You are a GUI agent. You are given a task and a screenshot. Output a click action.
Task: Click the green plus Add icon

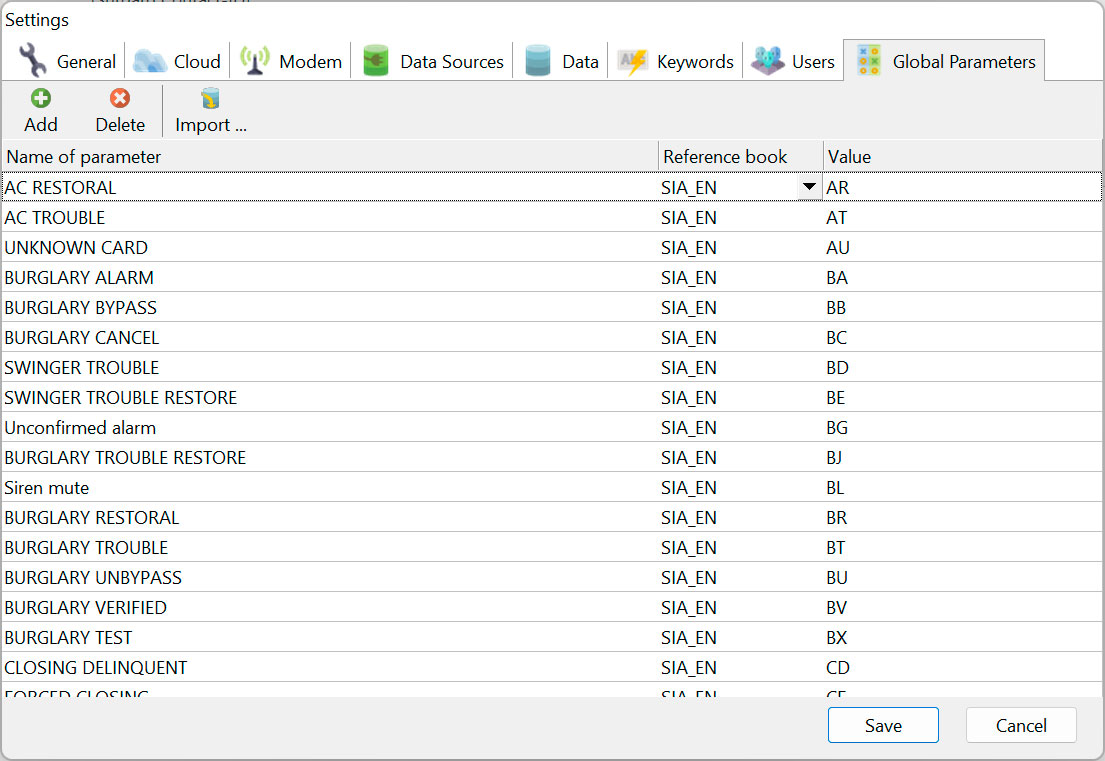coord(41,98)
